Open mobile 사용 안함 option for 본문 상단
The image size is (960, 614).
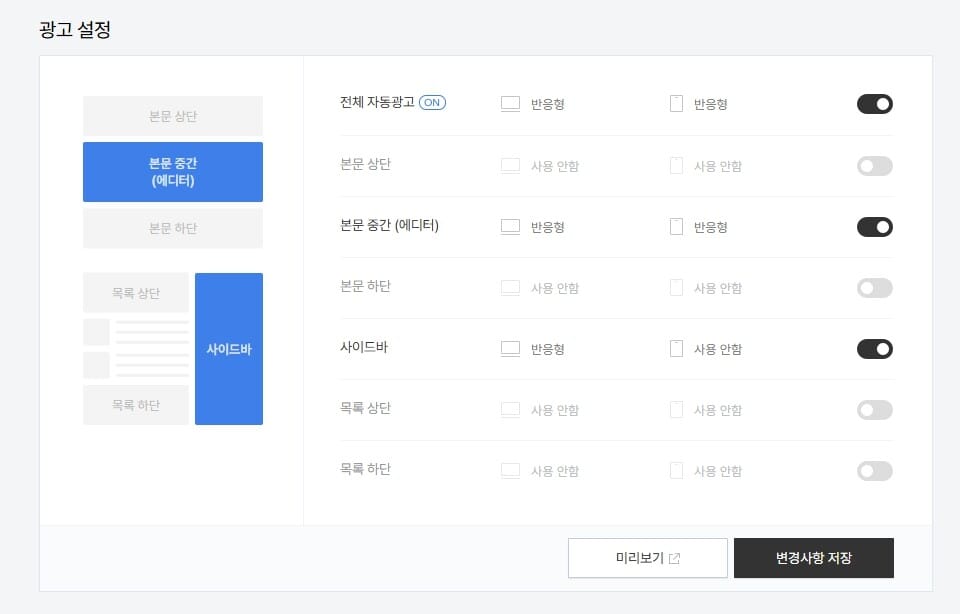tap(718, 166)
